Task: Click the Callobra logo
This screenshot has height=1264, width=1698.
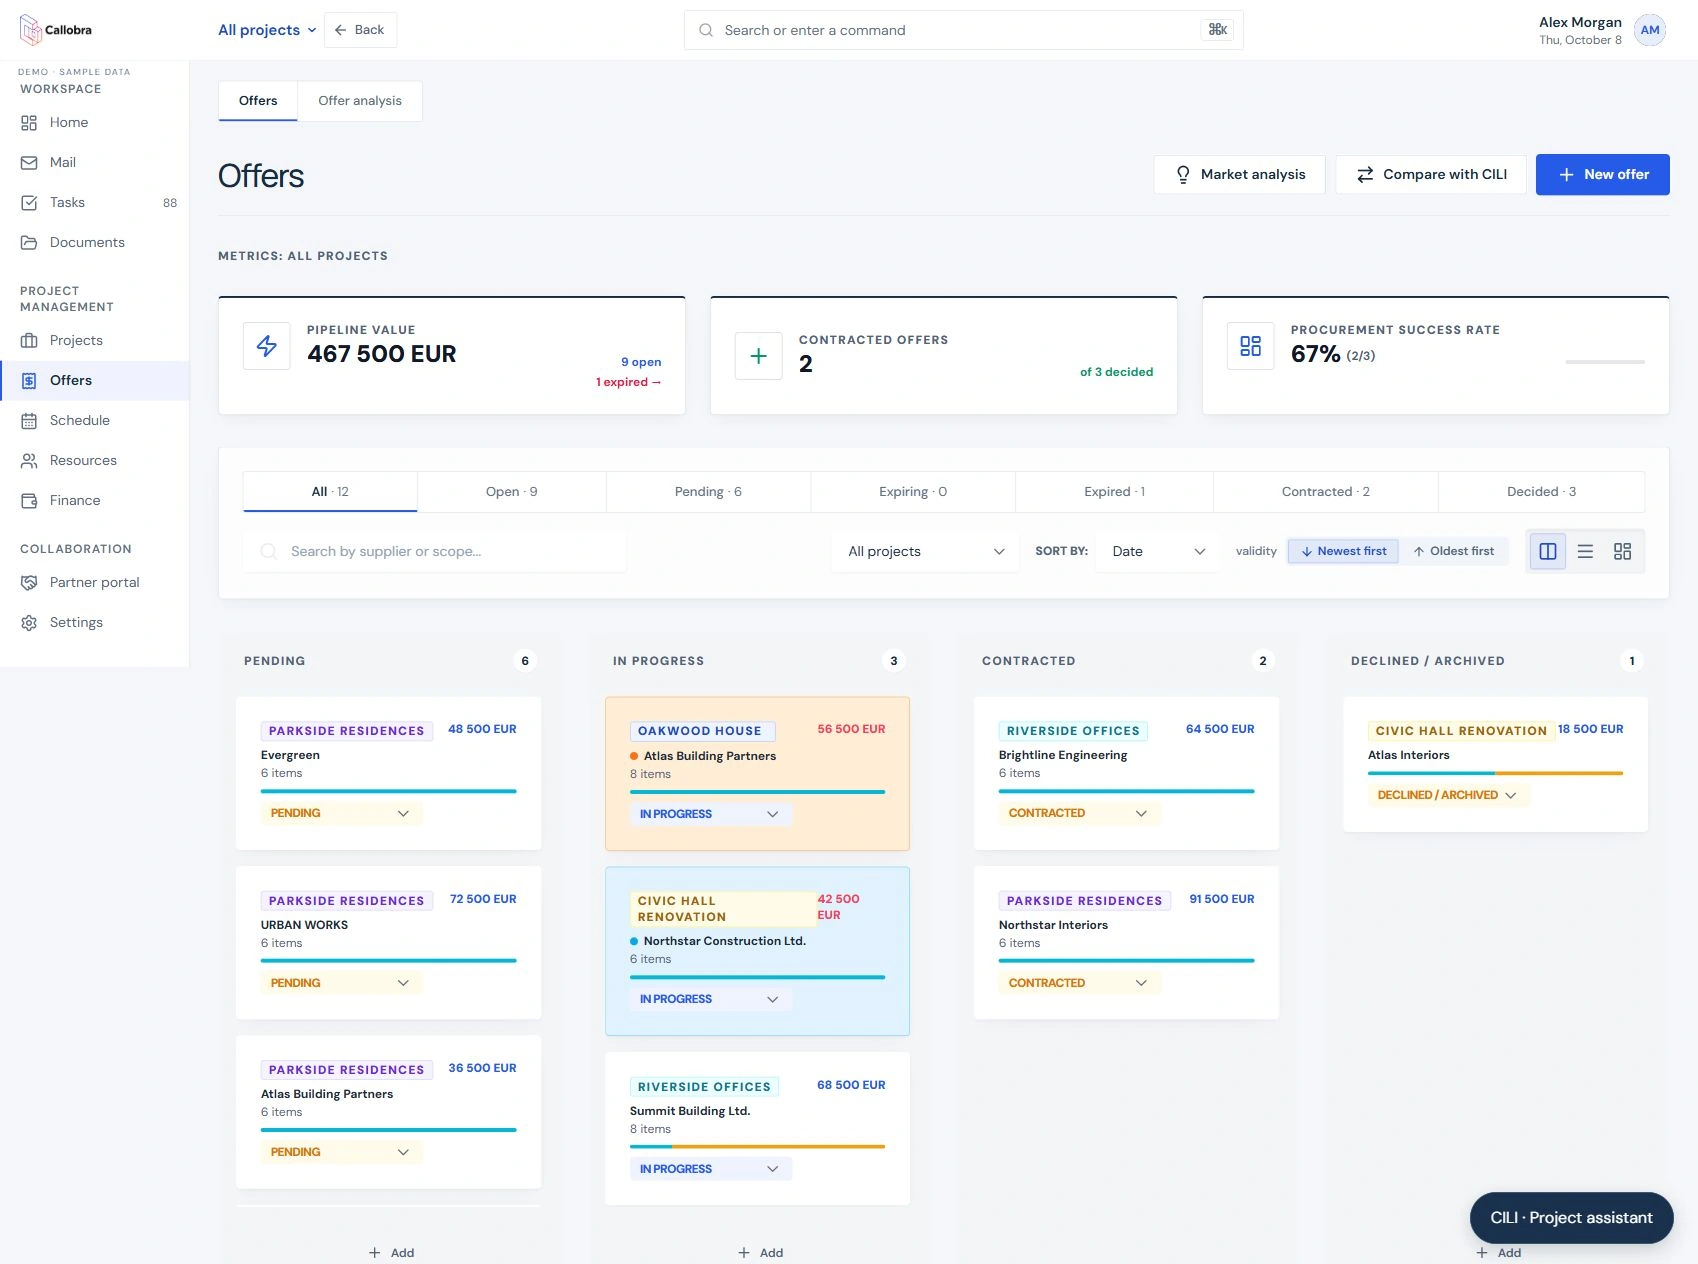Action: pyautogui.click(x=55, y=30)
